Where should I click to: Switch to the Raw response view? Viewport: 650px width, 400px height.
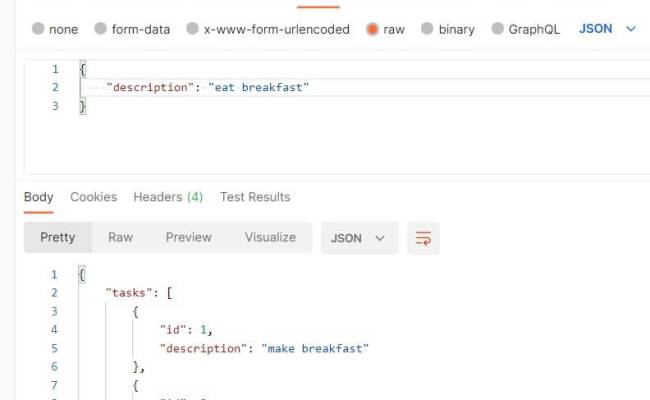(x=120, y=238)
